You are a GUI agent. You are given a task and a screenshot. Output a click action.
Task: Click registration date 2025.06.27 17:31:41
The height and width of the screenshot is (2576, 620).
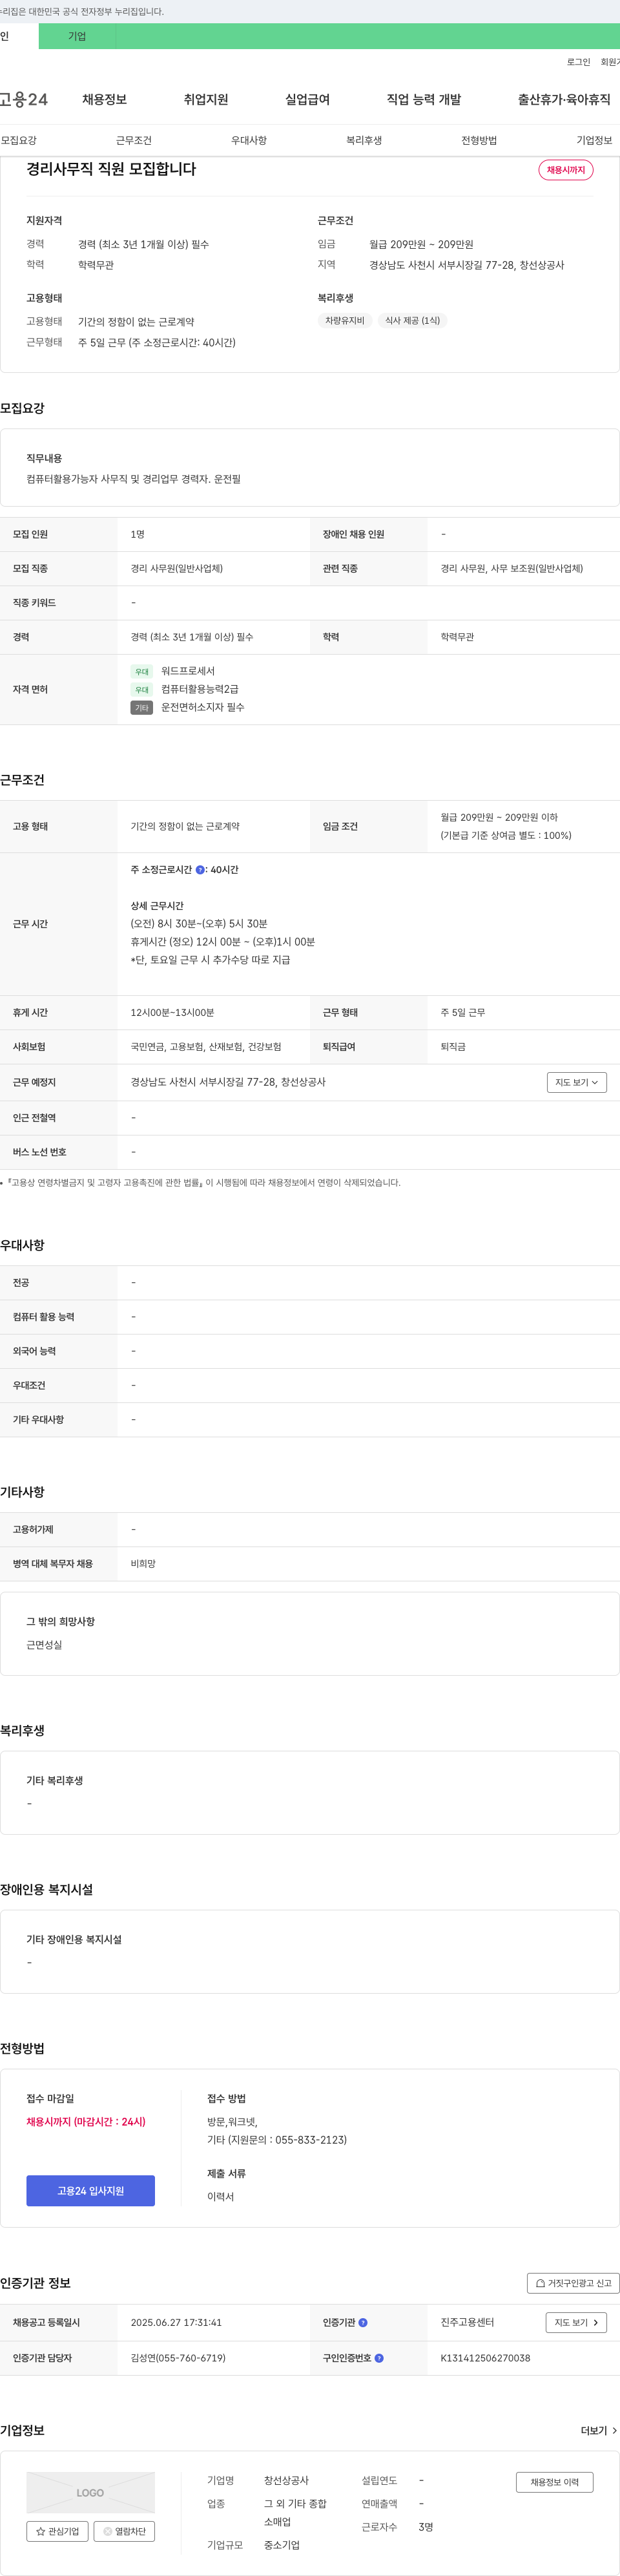tap(176, 2322)
